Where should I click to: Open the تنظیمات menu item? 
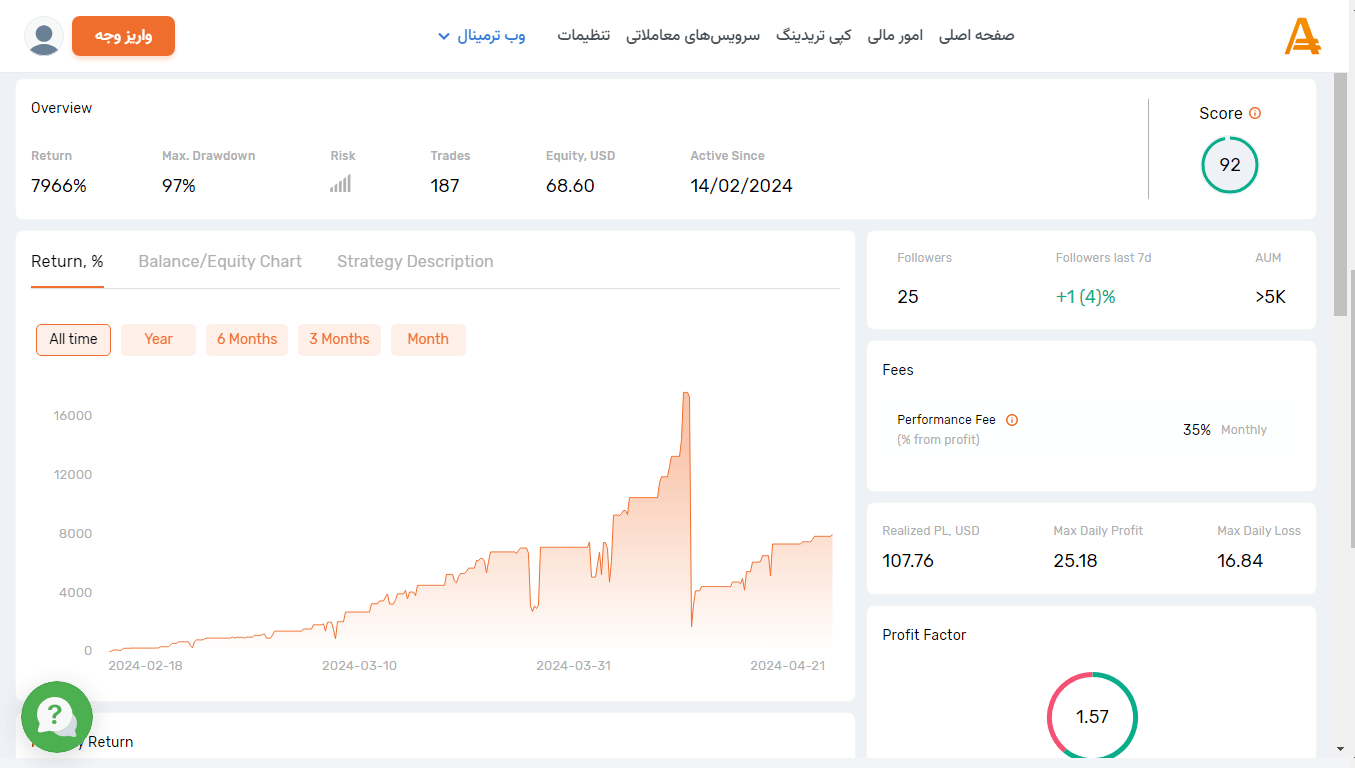tap(585, 35)
